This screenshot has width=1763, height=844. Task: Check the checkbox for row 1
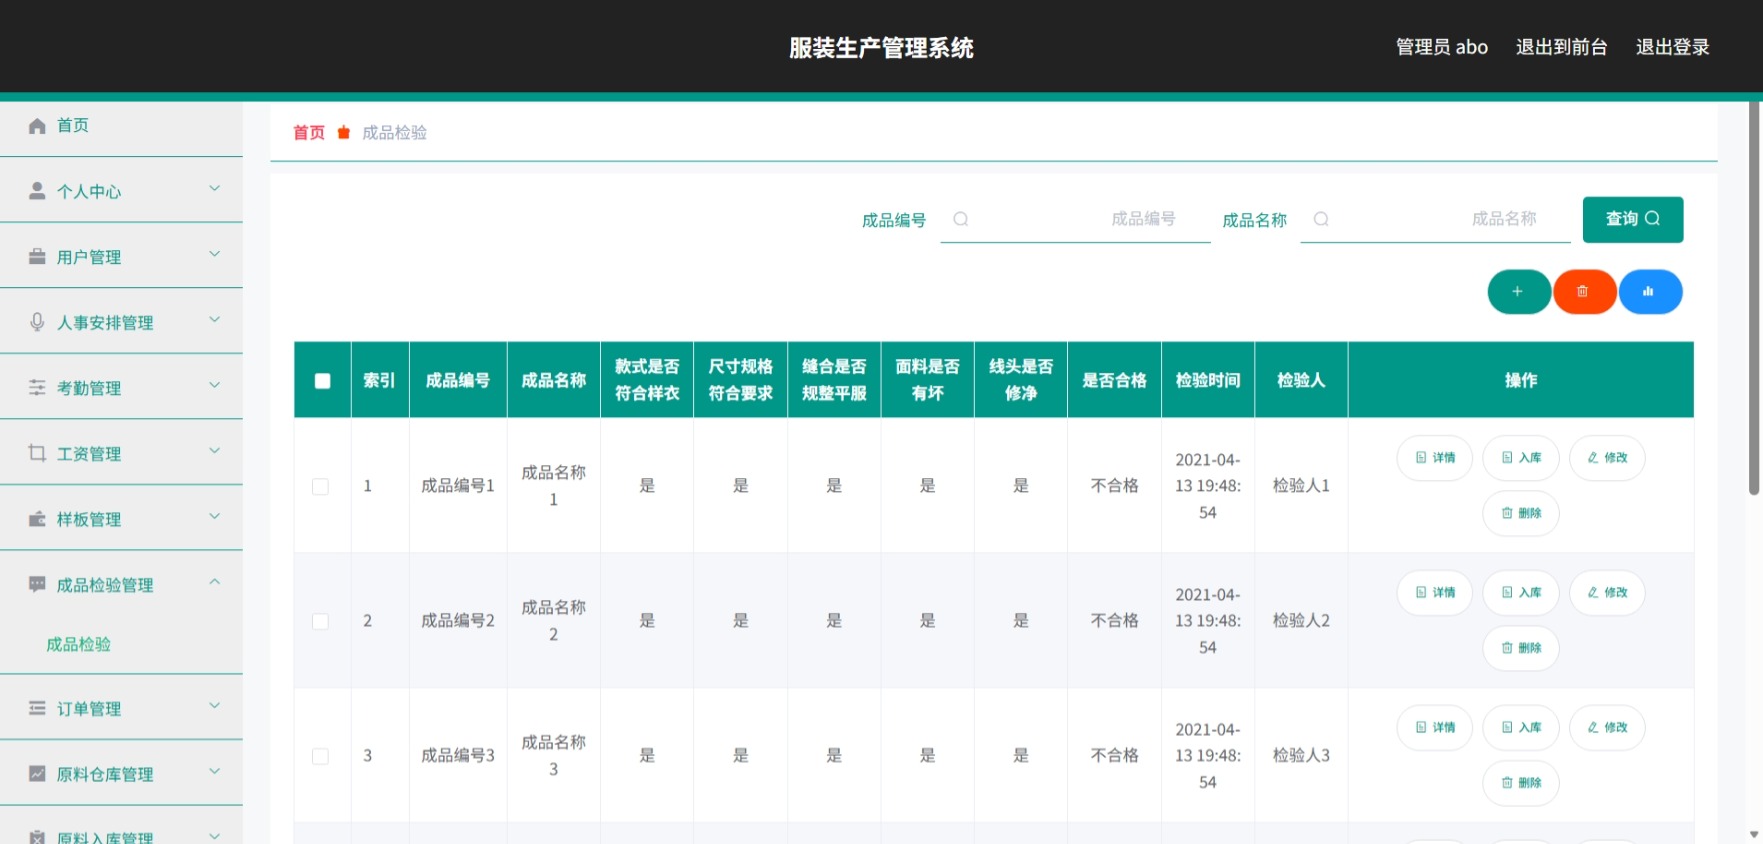point(320,487)
